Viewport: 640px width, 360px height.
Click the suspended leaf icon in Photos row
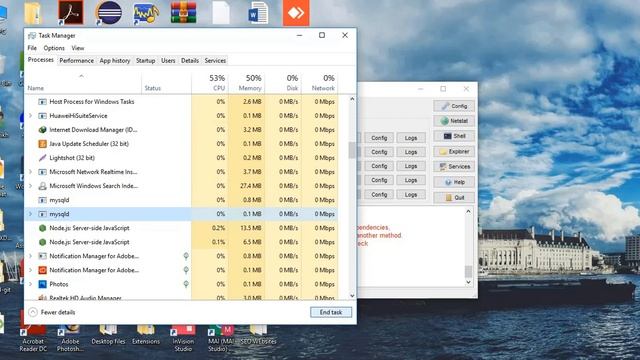(x=186, y=284)
